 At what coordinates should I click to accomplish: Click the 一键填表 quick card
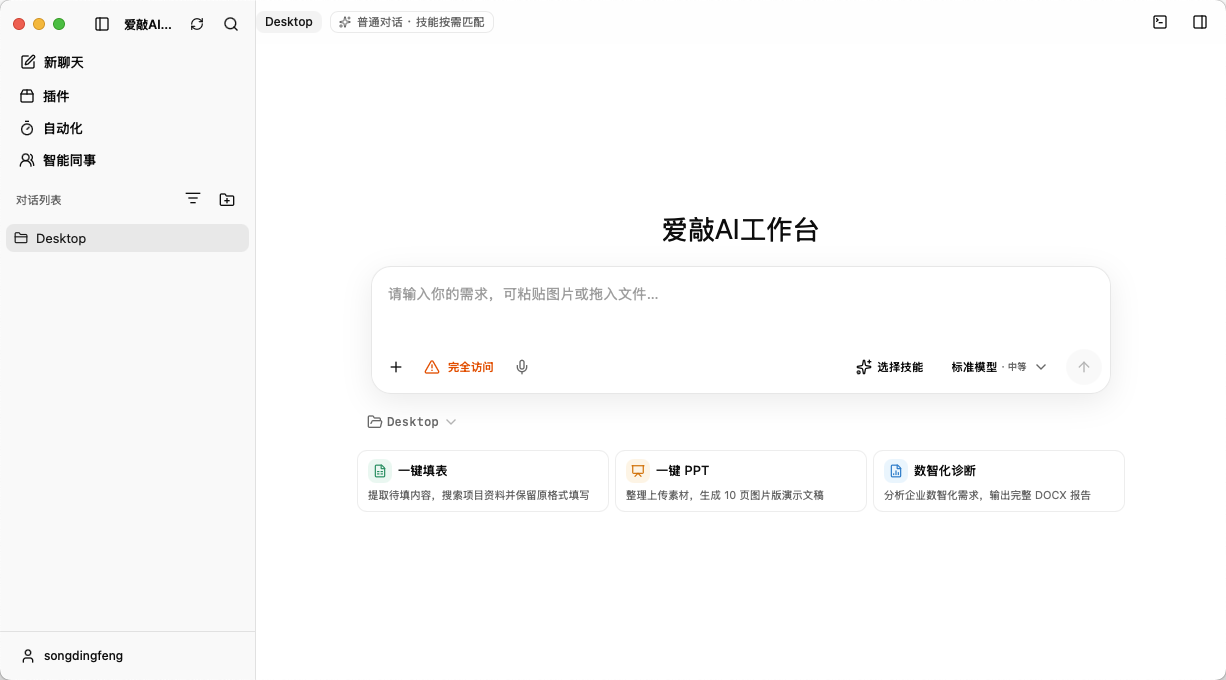pyautogui.click(x=483, y=481)
